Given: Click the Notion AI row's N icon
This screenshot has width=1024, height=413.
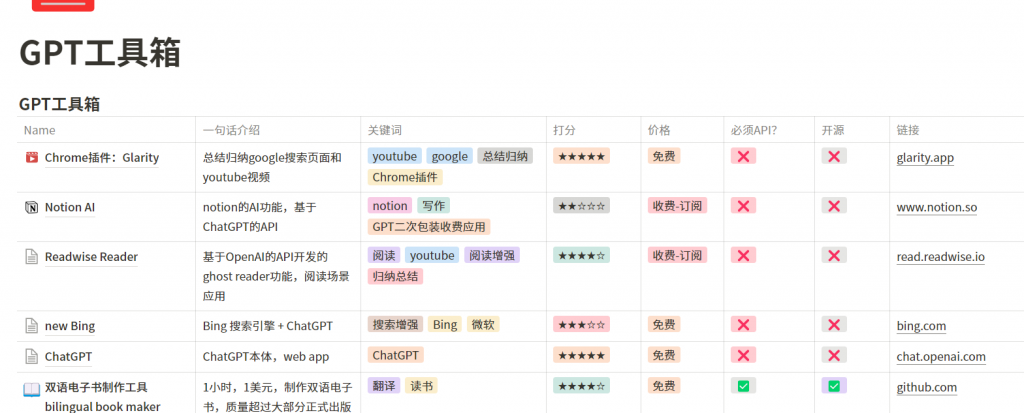Looking at the screenshot, I should pyautogui.click(x=31, y=208).
